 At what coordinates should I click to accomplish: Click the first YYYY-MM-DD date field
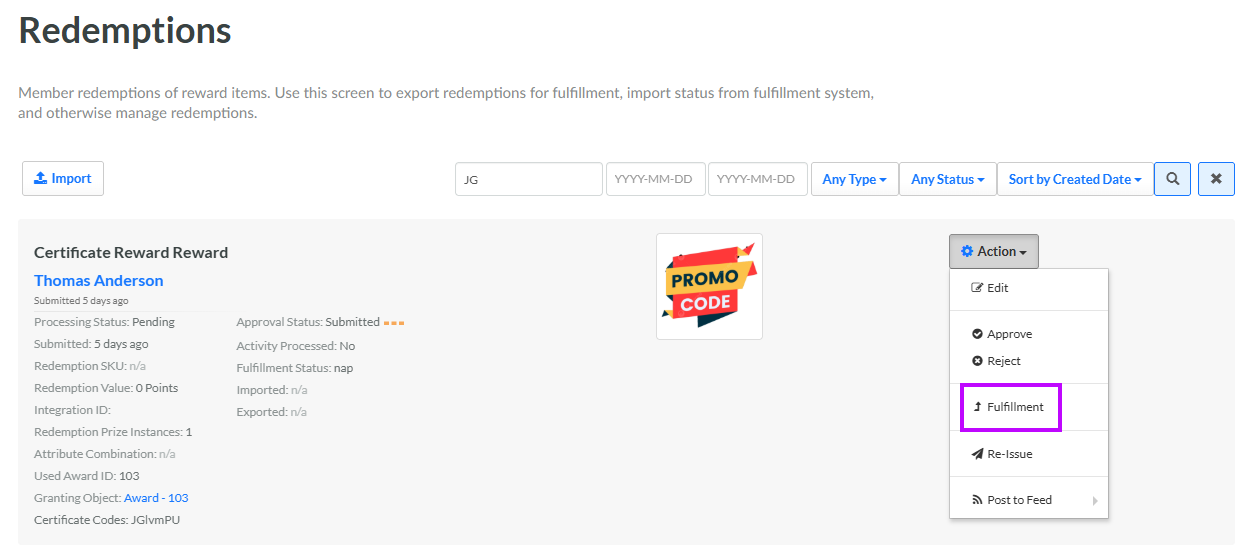655,179
